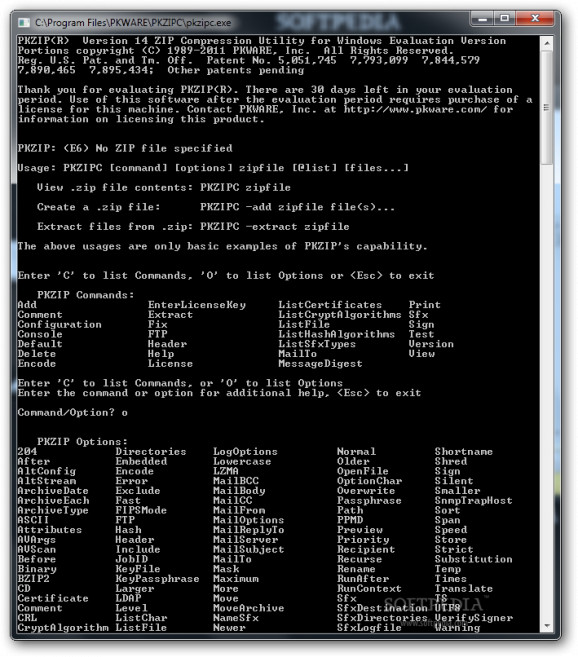Click the MailReplyTo option entry
The image size is (578, 657).
(249, 530)
